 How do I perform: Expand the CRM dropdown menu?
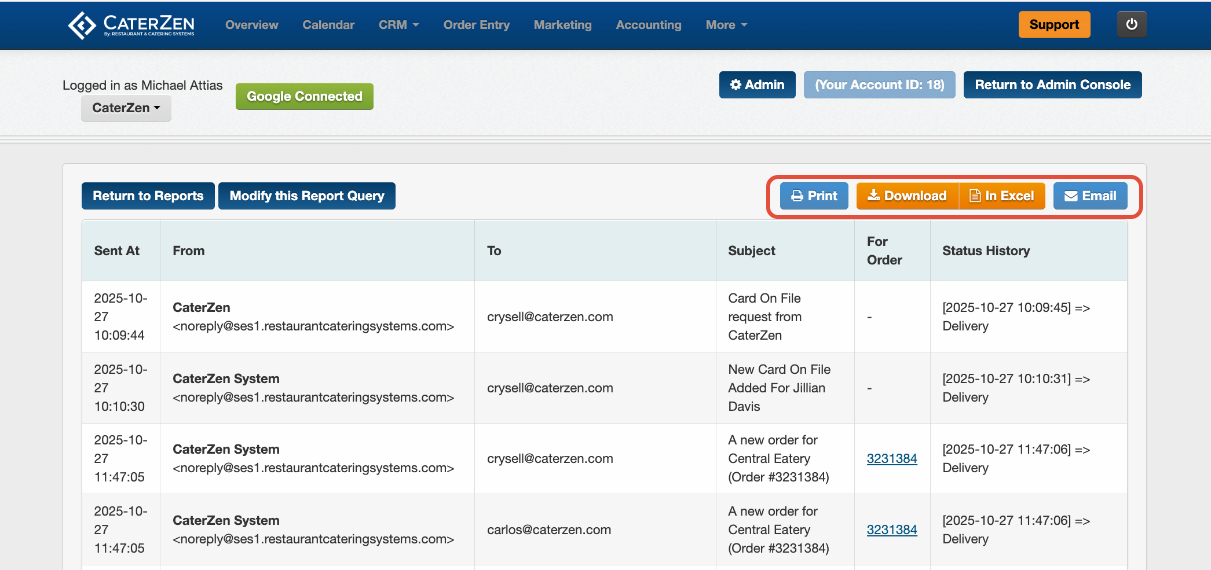coord(399,25)
